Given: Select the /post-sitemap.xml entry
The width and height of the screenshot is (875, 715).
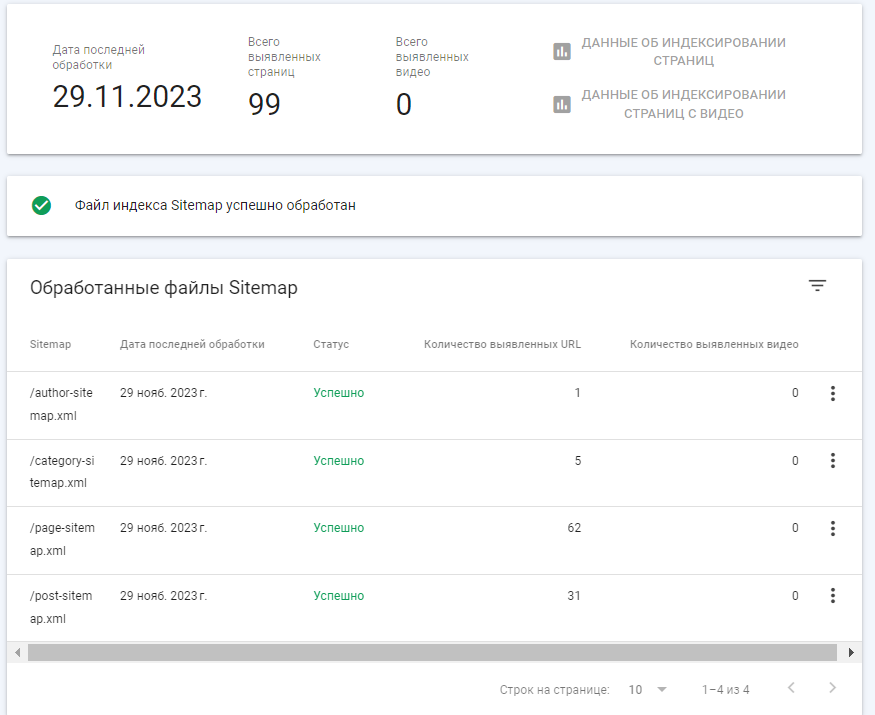Looking at the screenshot, I should [x=61, y=607].
